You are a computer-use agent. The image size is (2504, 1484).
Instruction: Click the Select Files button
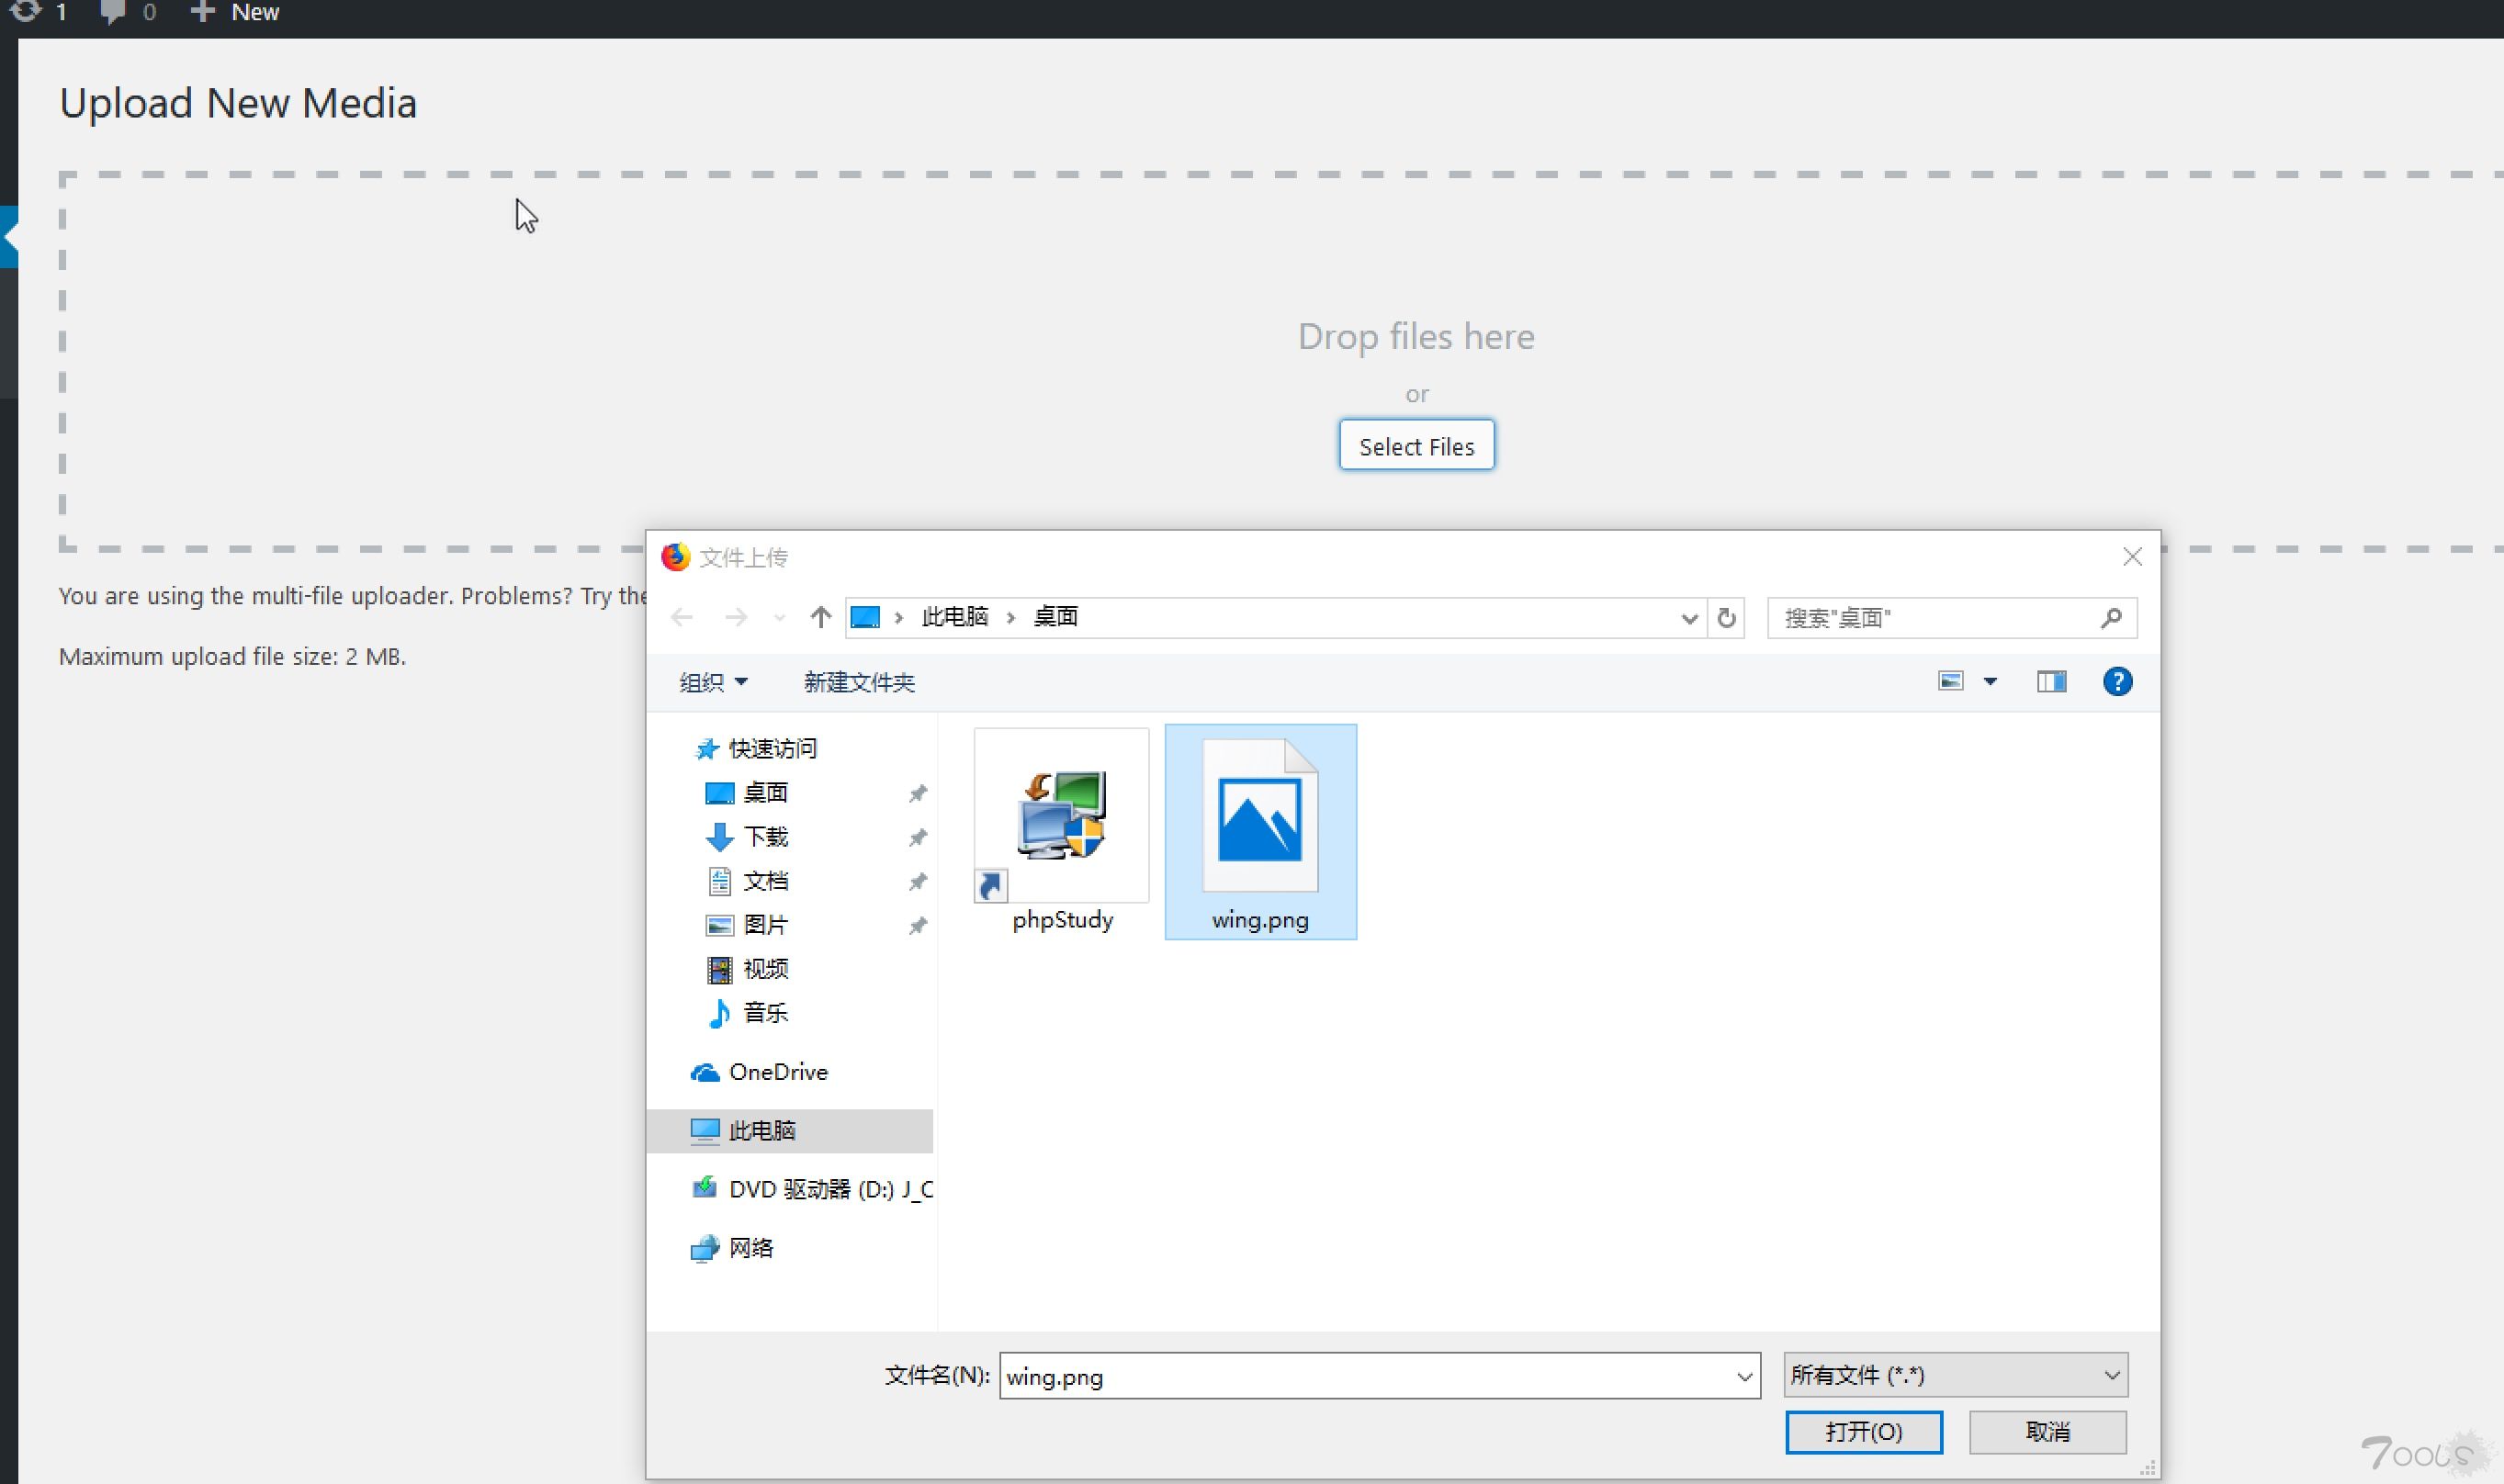click(x=1416, y=446)
